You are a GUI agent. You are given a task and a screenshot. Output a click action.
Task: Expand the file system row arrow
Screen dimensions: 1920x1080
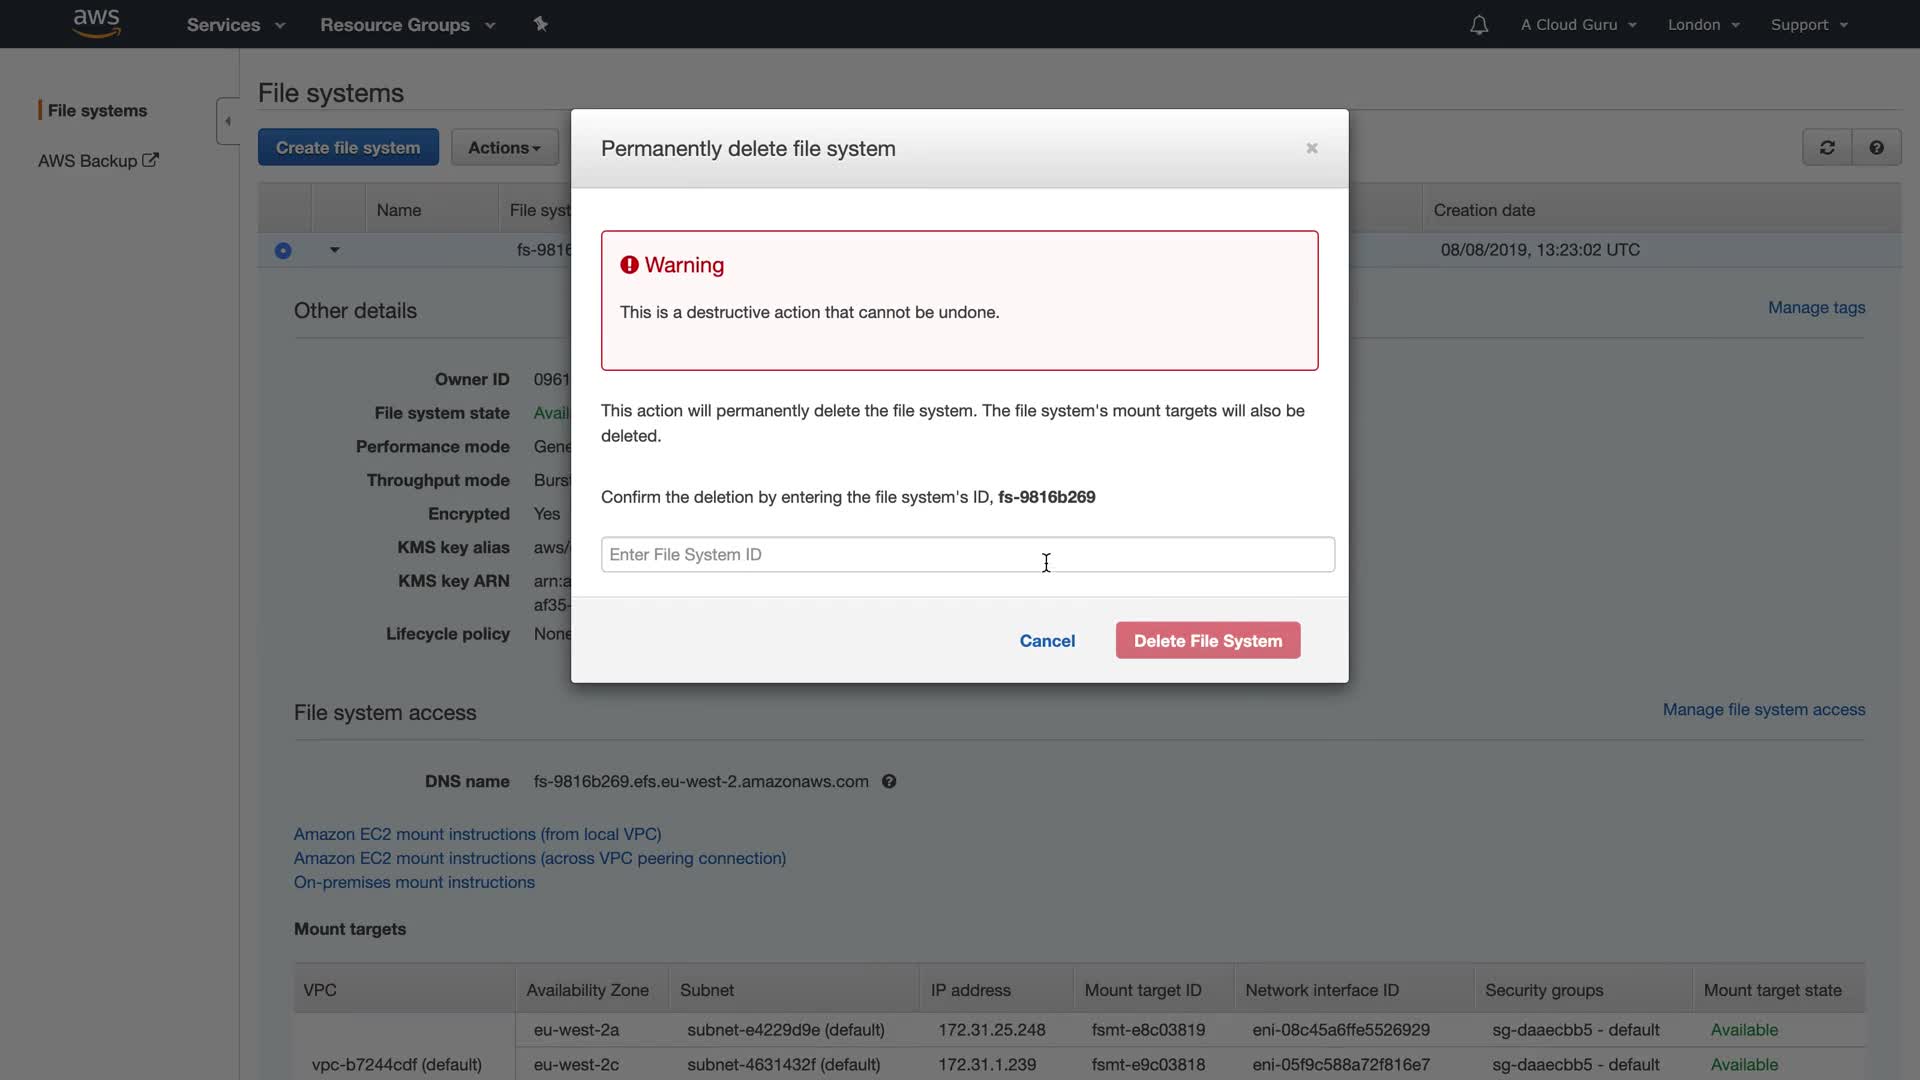(x=335, y=250)
